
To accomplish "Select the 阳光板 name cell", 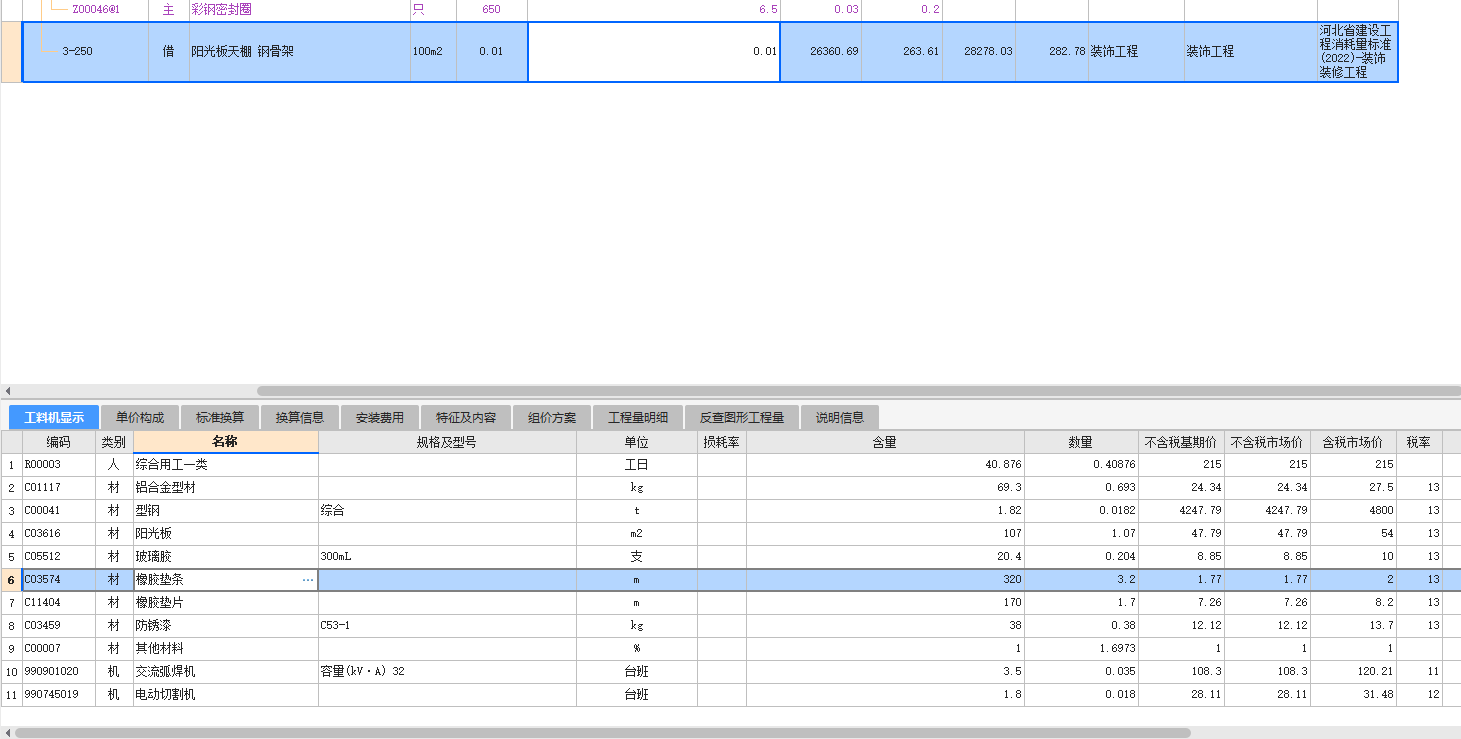I will tap(225, 534).
